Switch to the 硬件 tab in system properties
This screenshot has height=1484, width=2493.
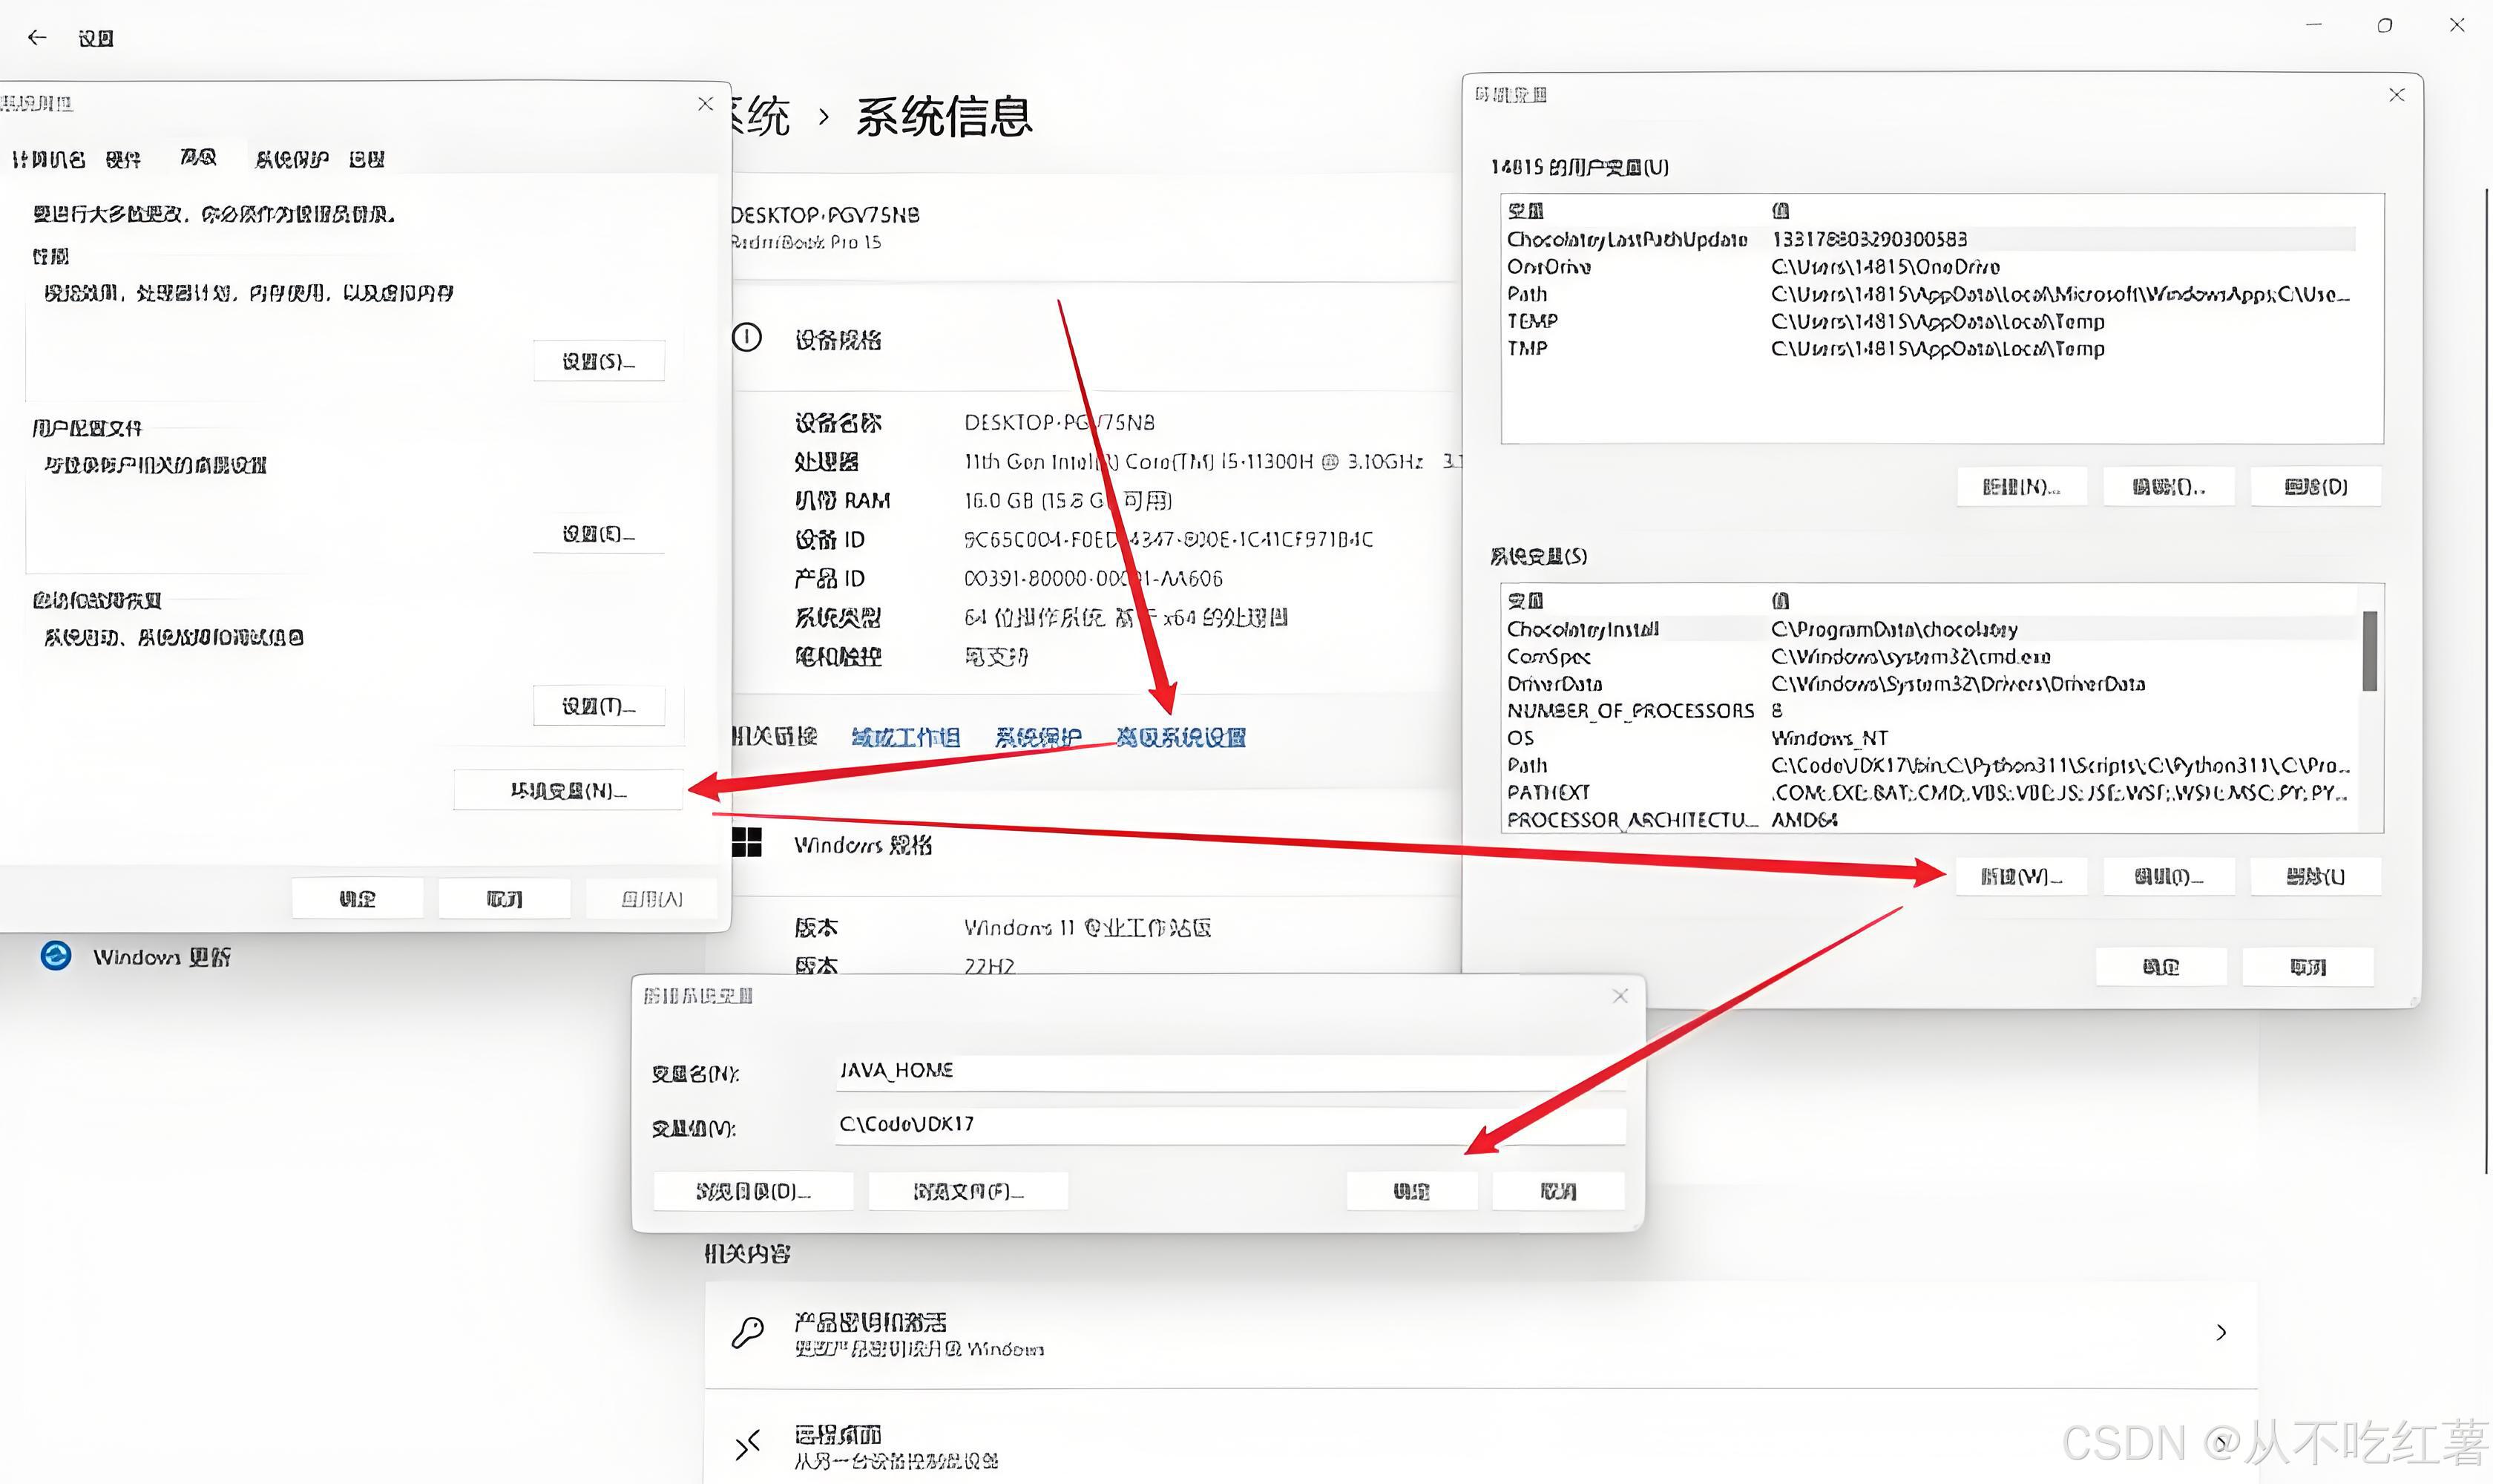pyautogui.click(x=122, y=158)
